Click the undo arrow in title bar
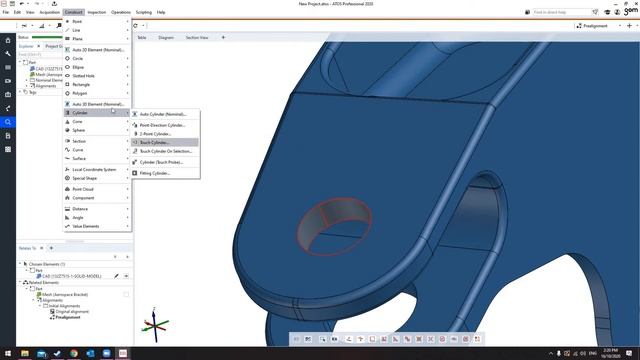640x360 pixels. [22, 4]
